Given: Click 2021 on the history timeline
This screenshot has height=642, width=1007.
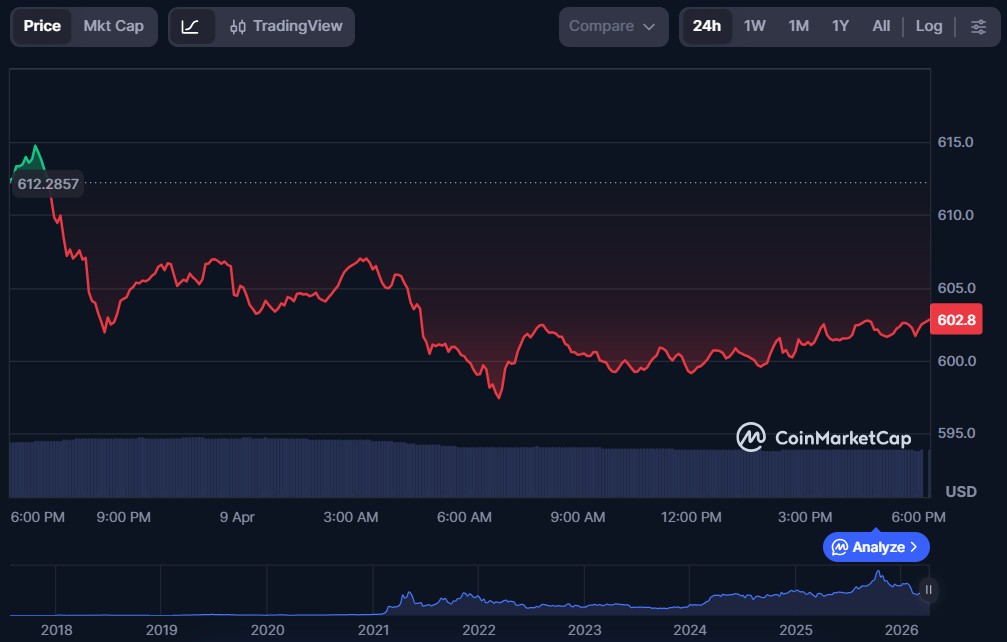Looking at the screenshot, I should [x=373, y=631].
